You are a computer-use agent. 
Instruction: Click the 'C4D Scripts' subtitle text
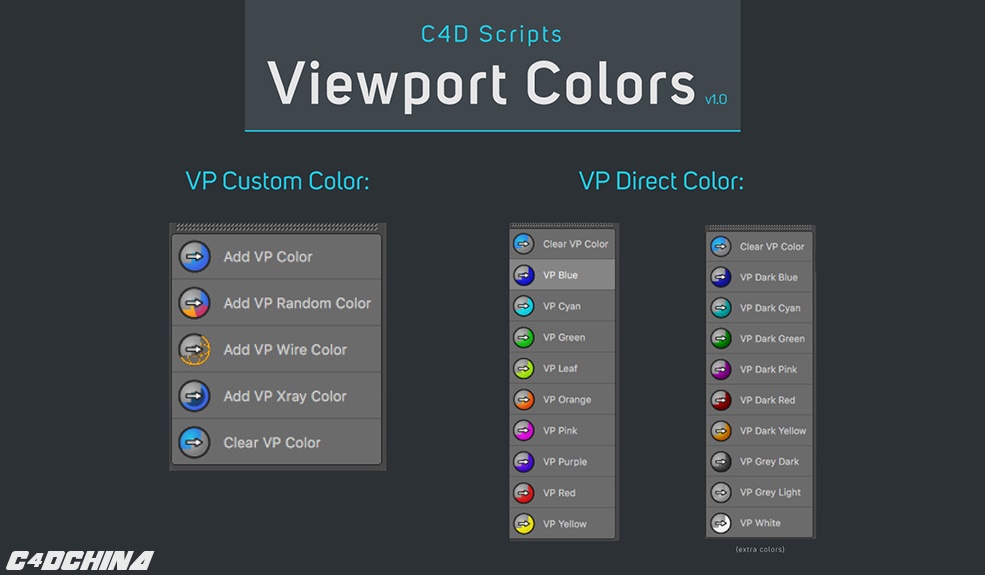click(491, 35)
